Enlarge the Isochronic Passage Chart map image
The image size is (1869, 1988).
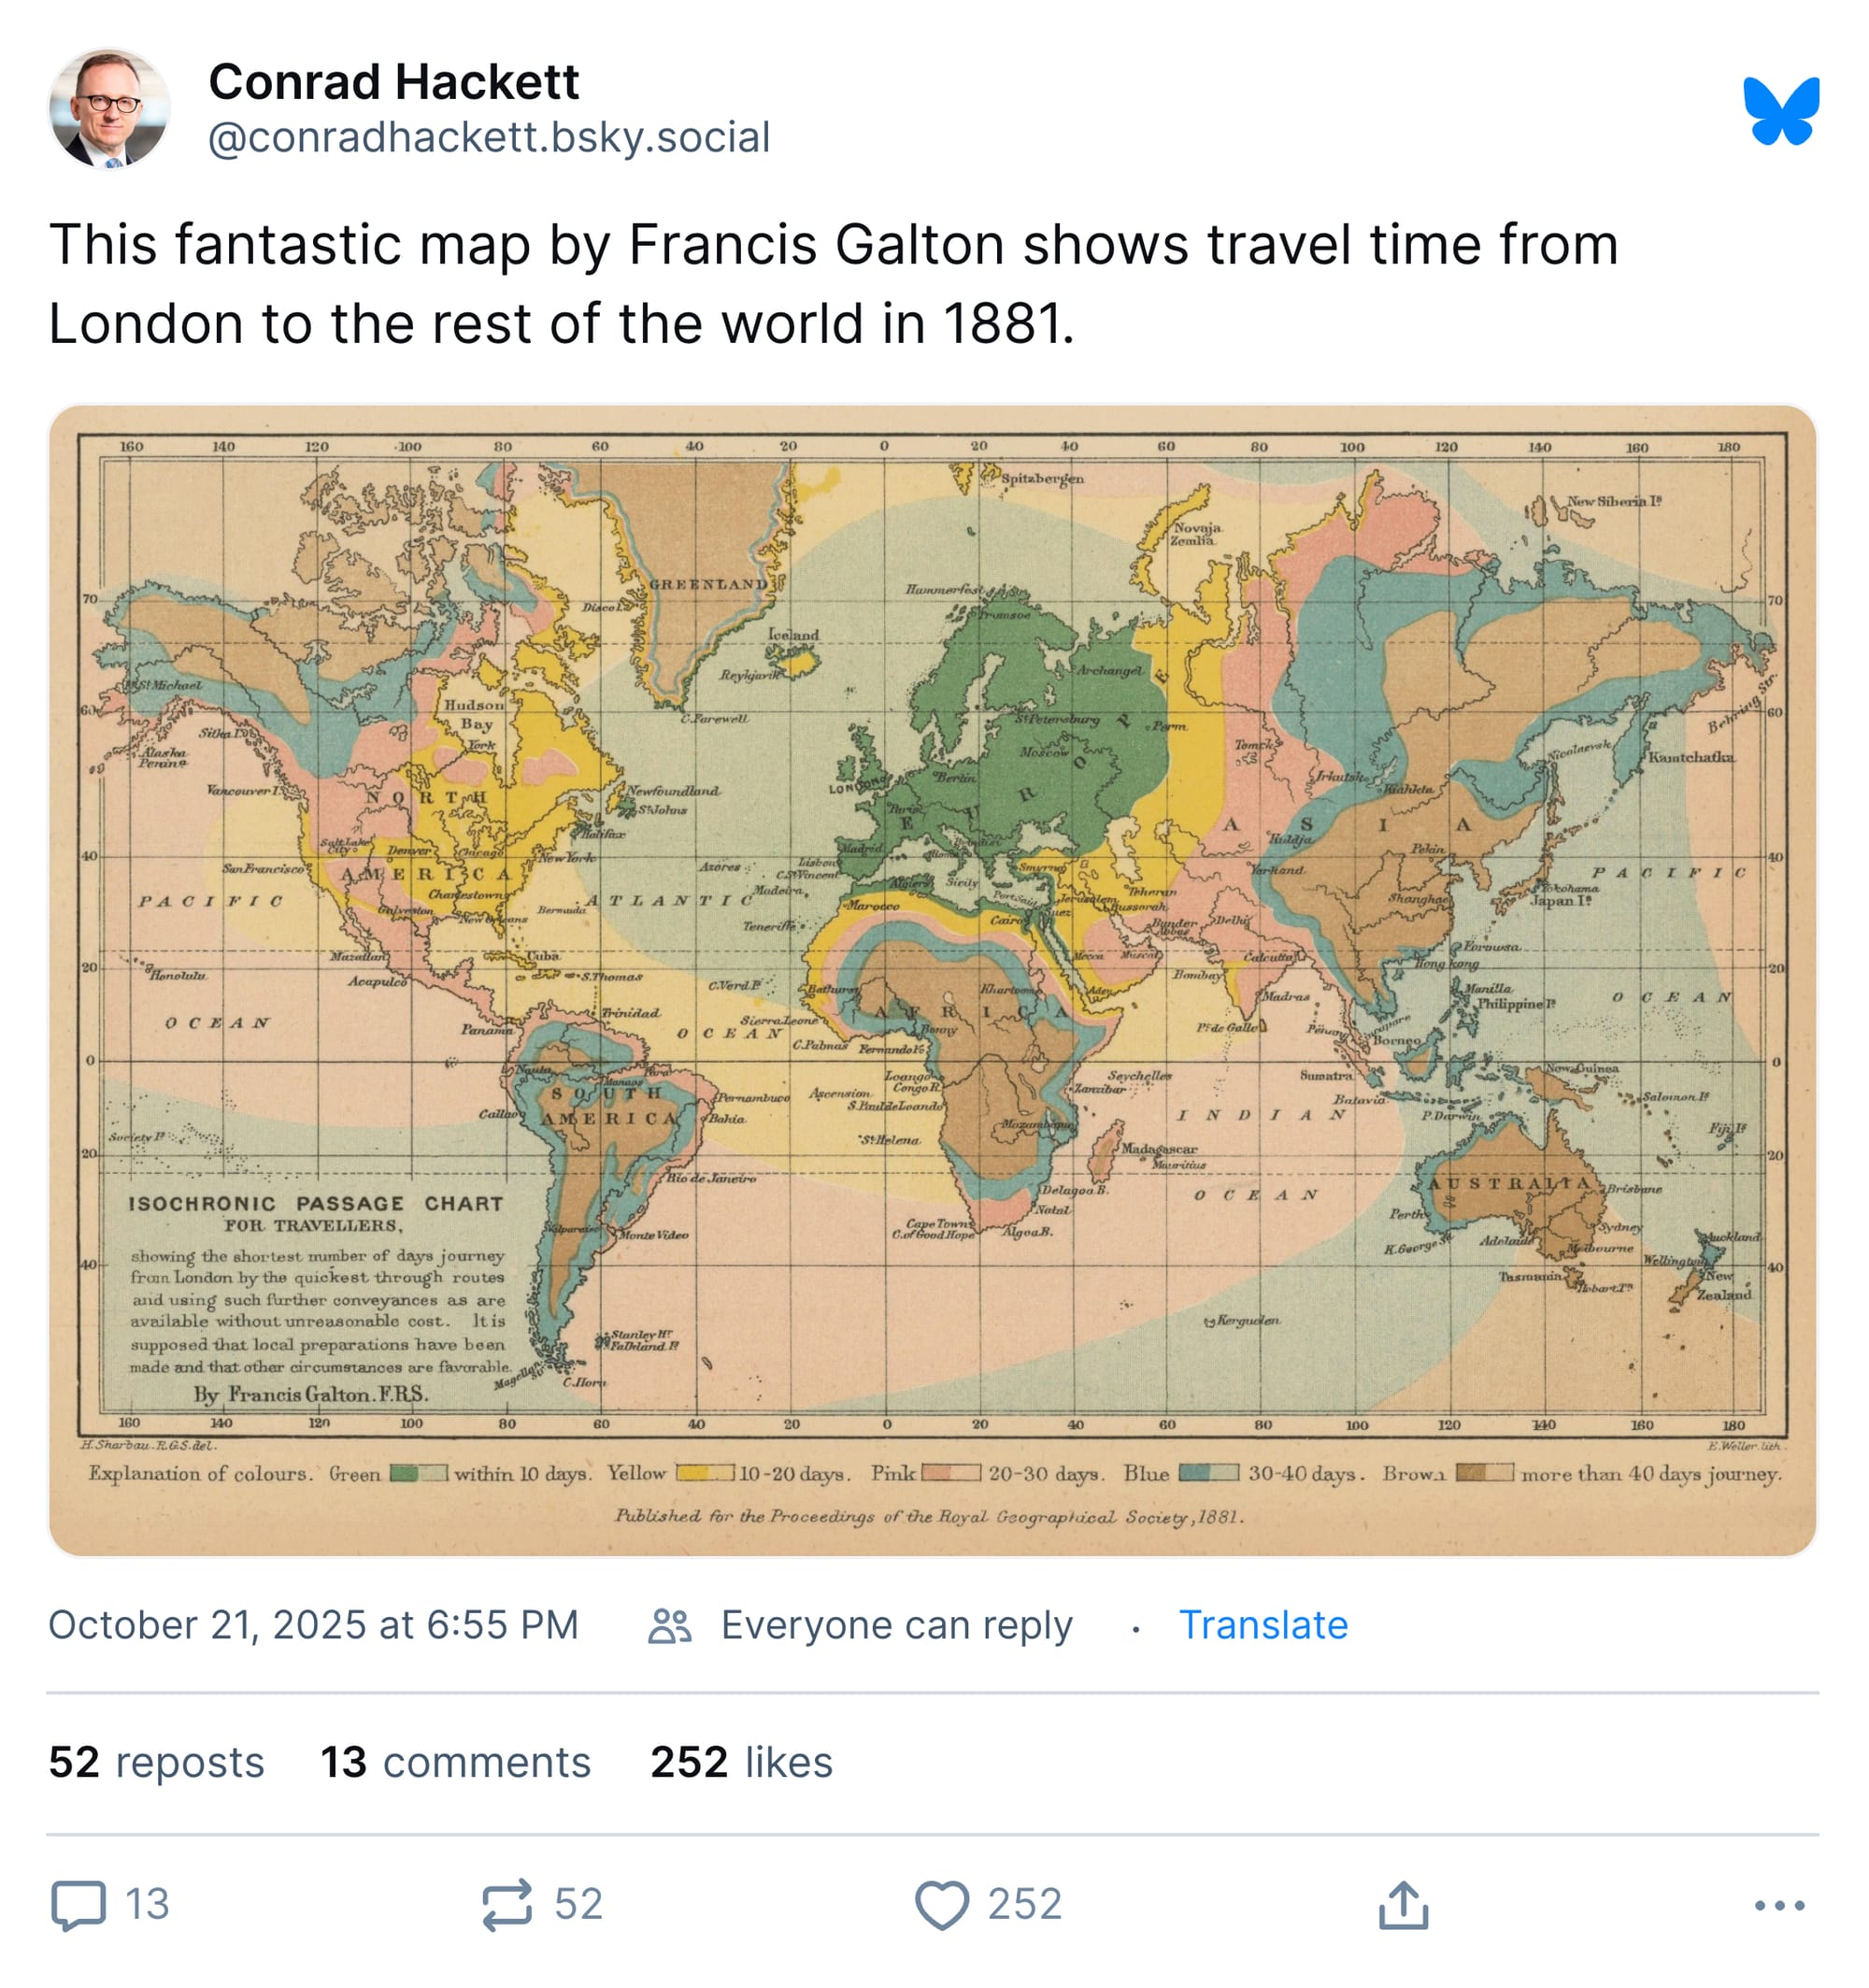pyautogui.click(x=932, y=980)
